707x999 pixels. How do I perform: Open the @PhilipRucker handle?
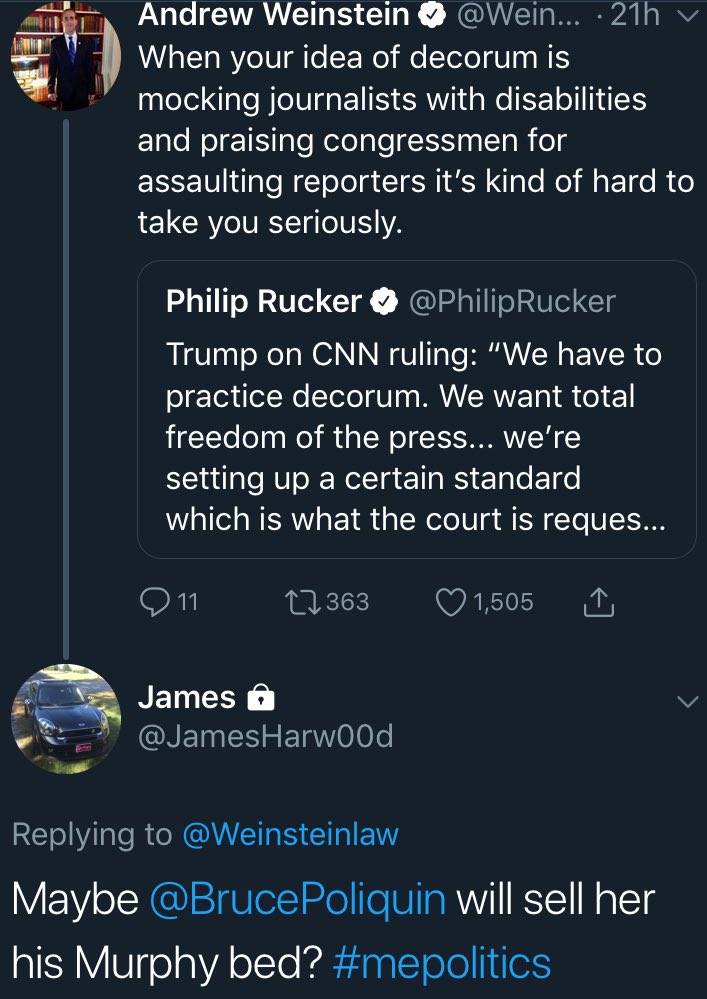tap(512, 301)
